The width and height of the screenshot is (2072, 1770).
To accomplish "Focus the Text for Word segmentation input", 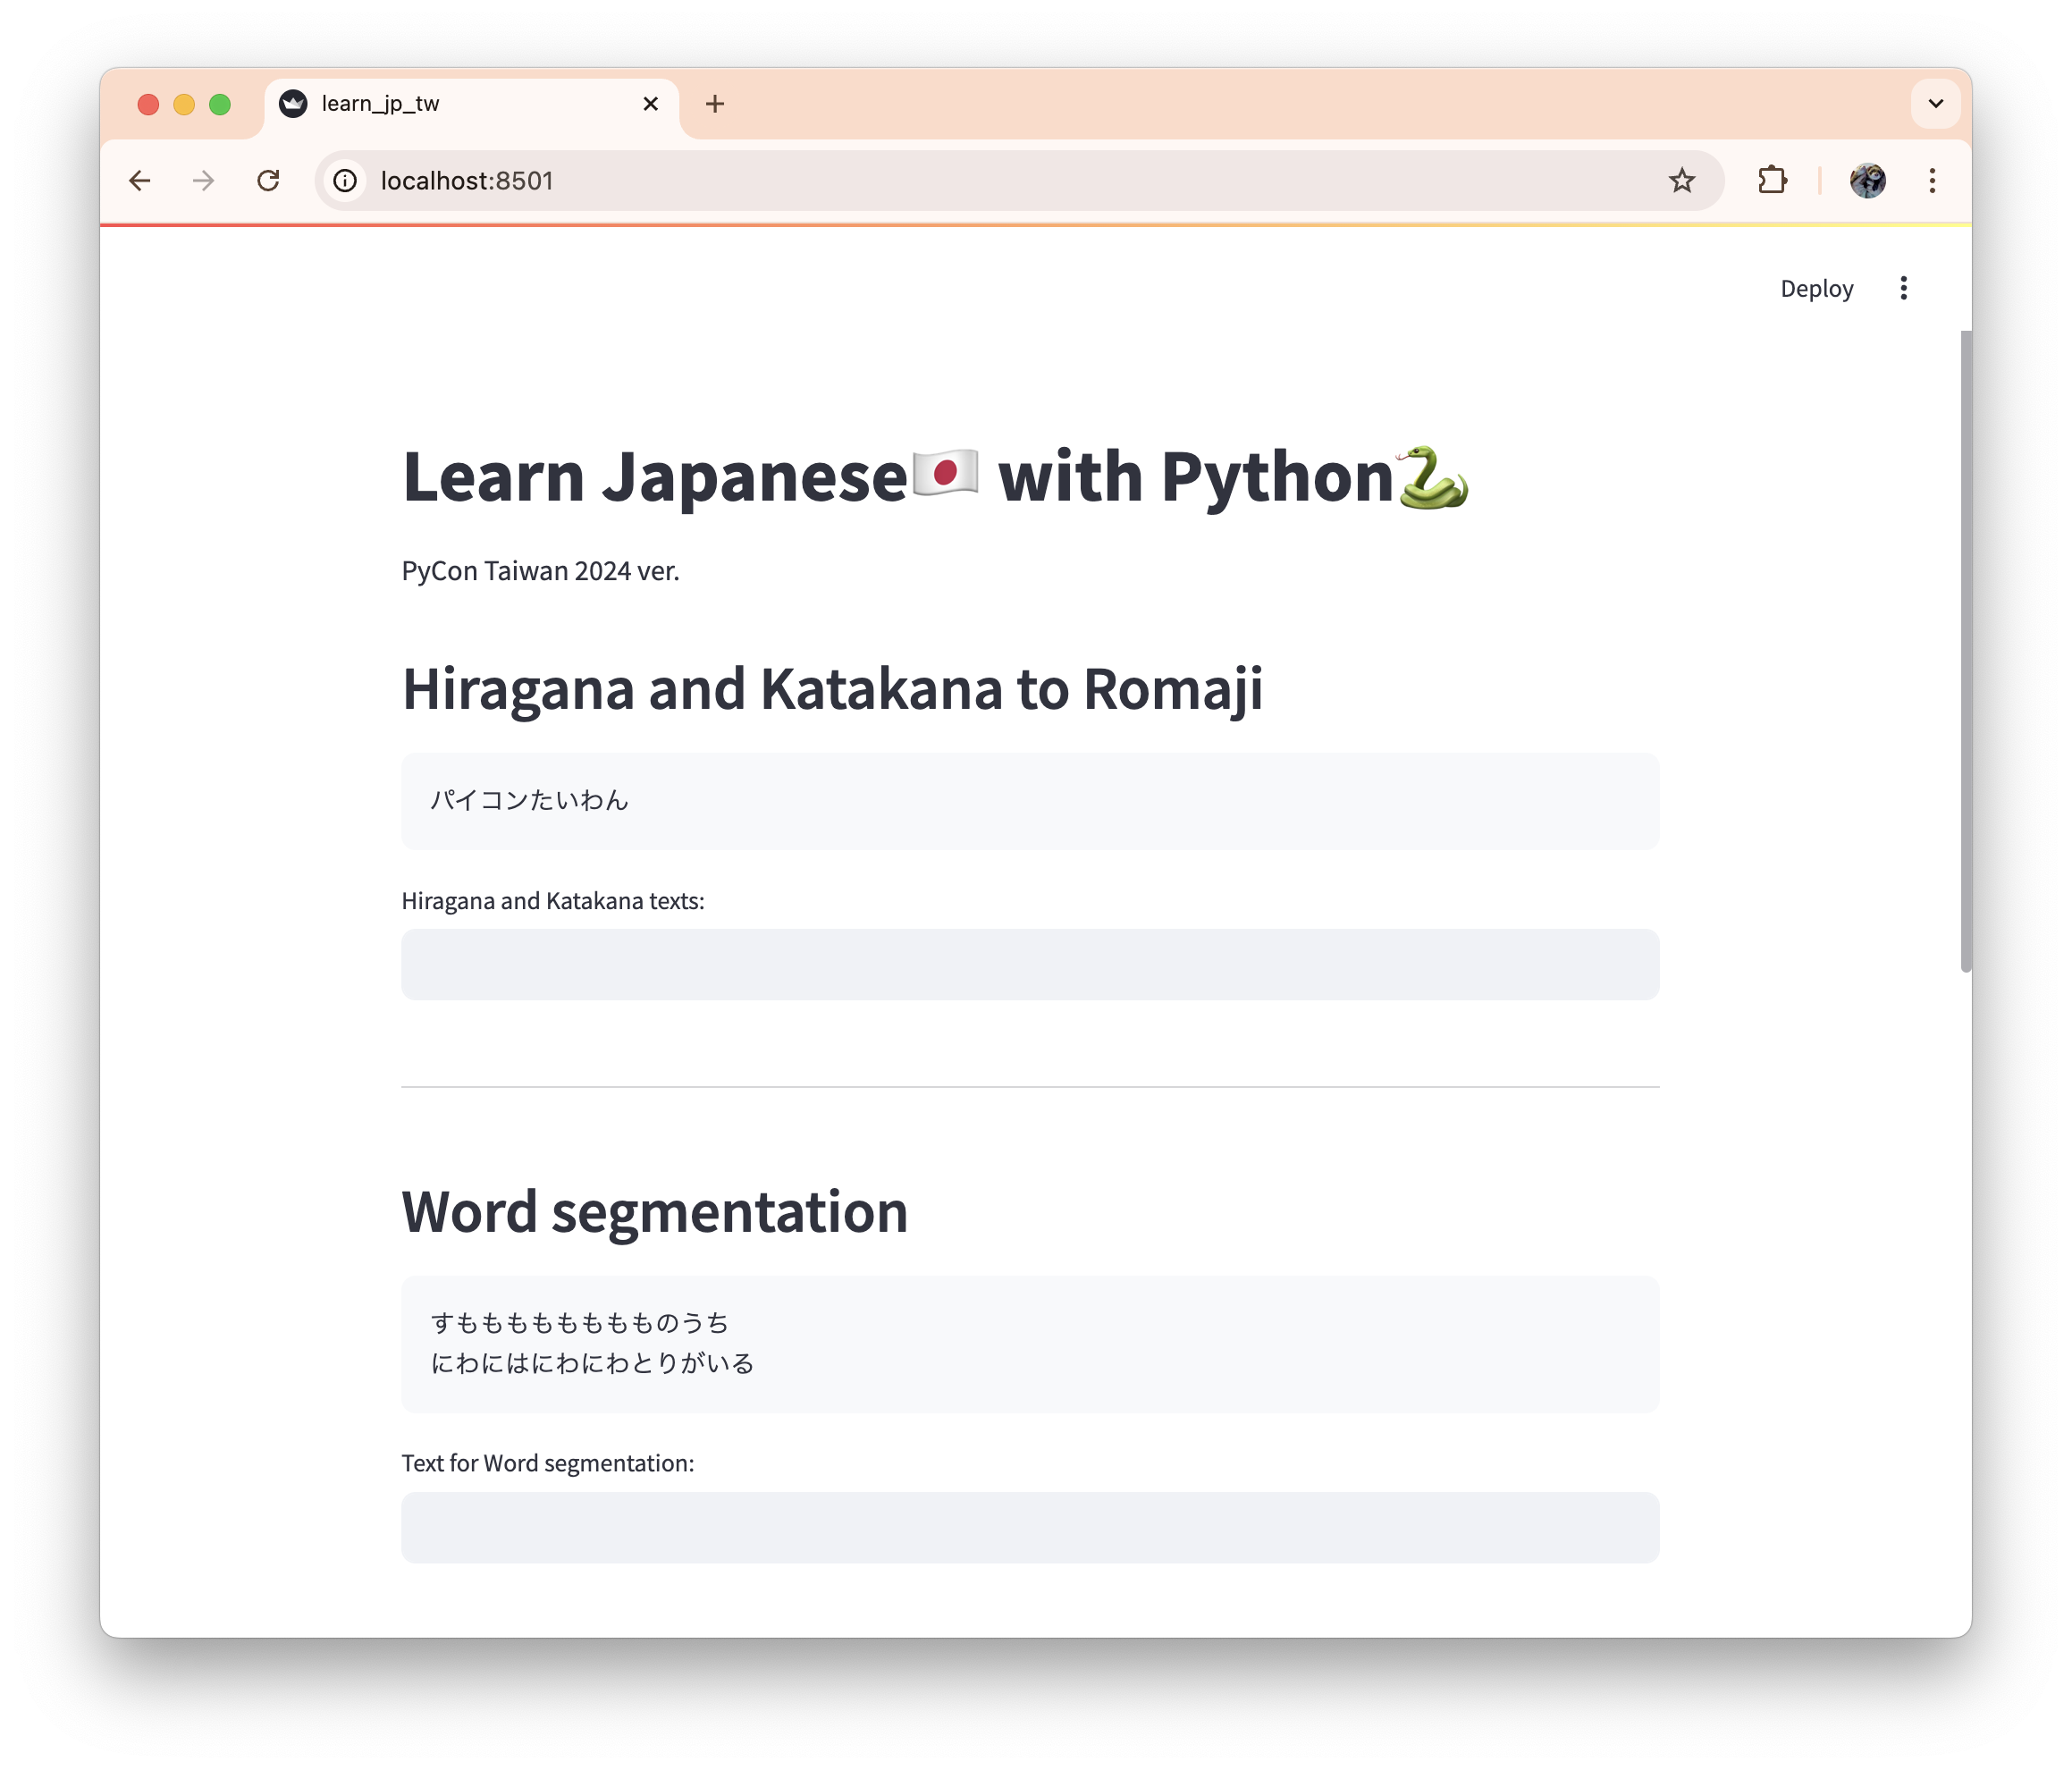I will click(x=1029, y=1528).
